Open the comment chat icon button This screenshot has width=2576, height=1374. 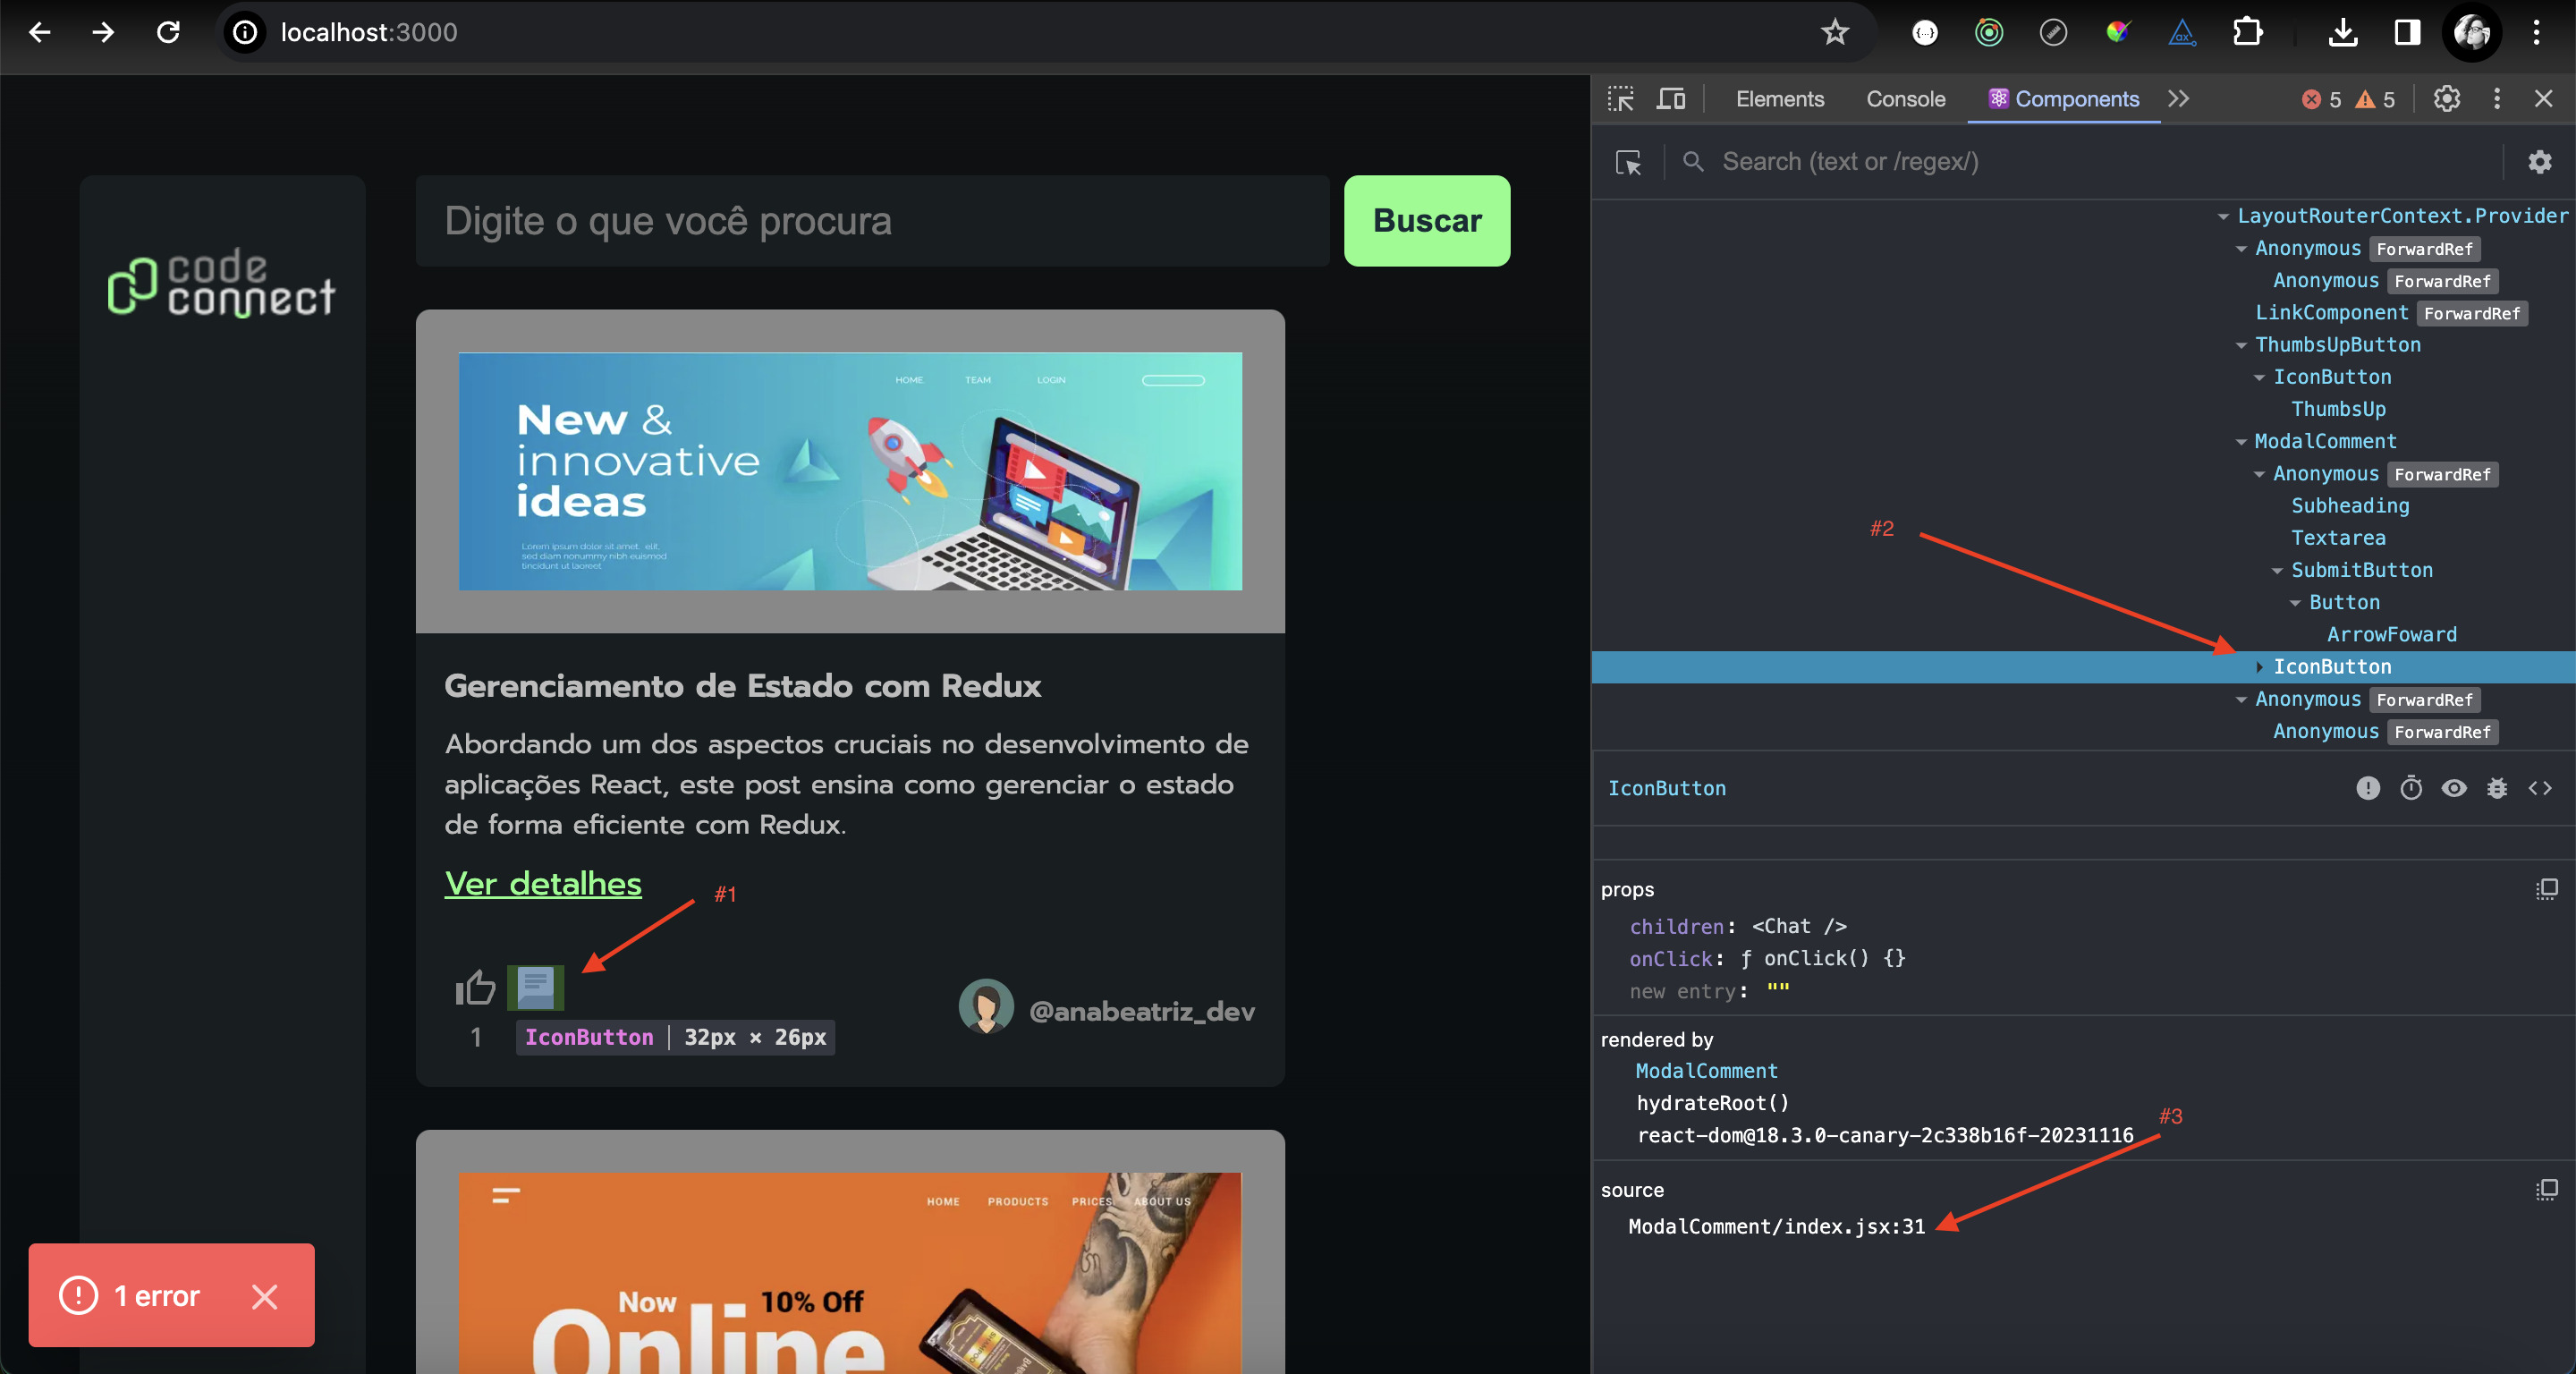[x=535, y=988]
